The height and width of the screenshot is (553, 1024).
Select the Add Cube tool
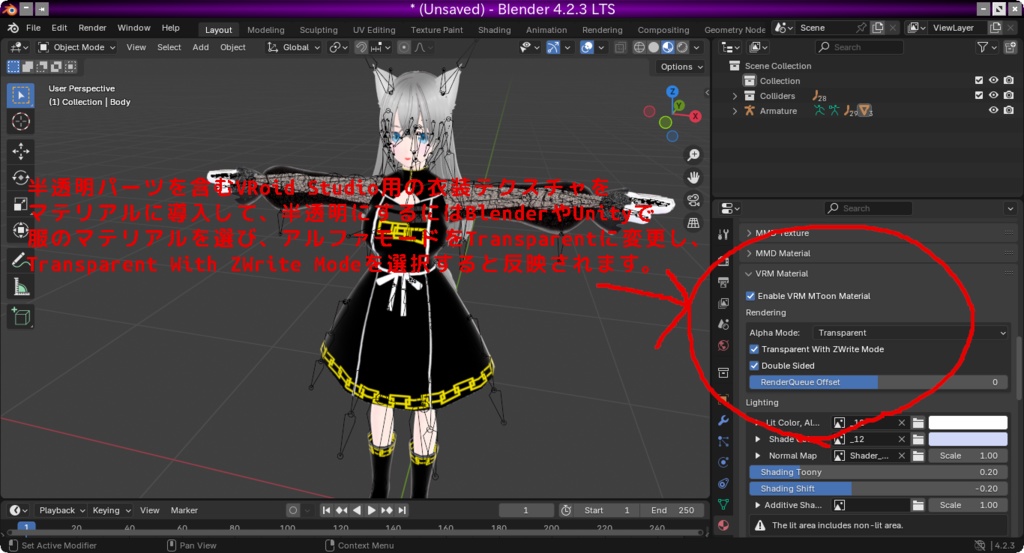pyautogui.click(x=21, y=317)
